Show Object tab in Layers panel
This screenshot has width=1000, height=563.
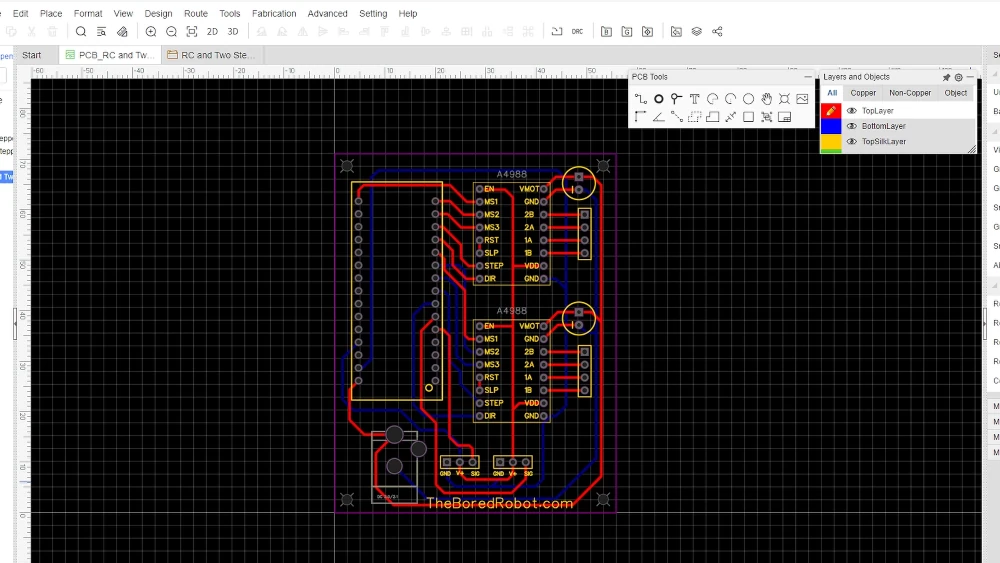tap(955, 93)
